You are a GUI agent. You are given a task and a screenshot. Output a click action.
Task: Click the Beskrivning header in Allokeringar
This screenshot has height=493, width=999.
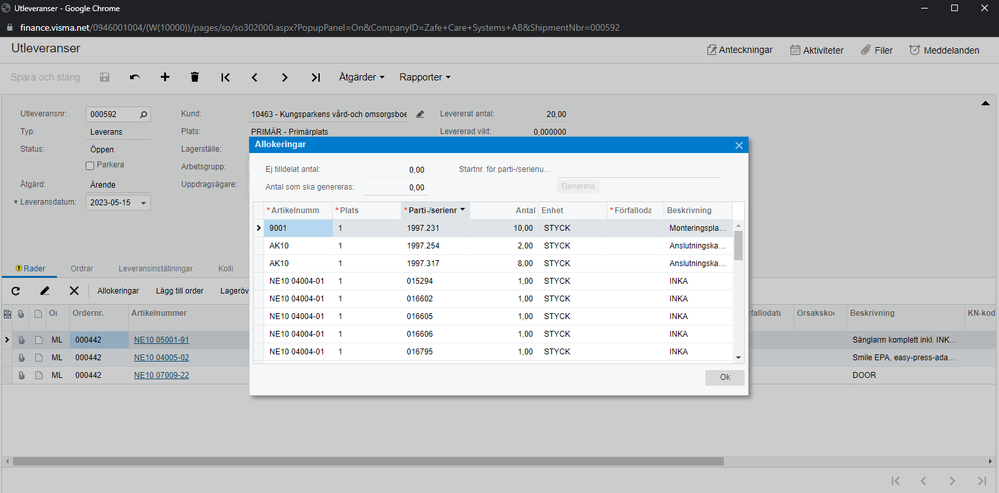point(698,210)
